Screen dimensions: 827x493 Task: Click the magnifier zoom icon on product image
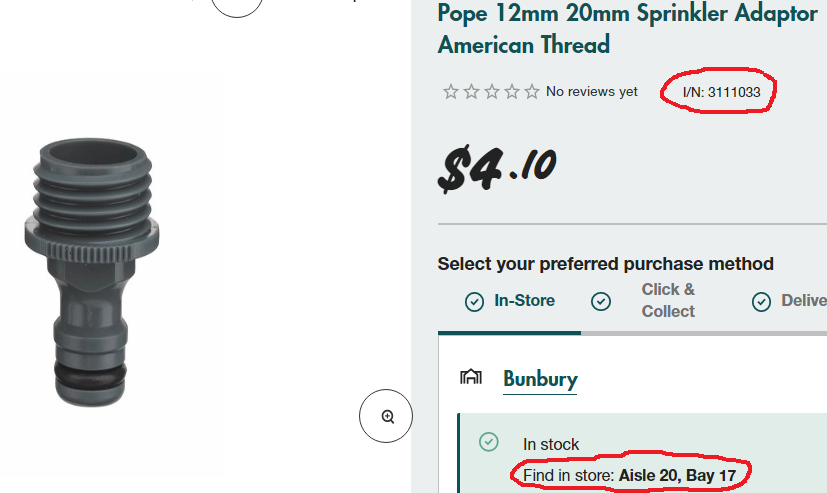tap(387, 416)
